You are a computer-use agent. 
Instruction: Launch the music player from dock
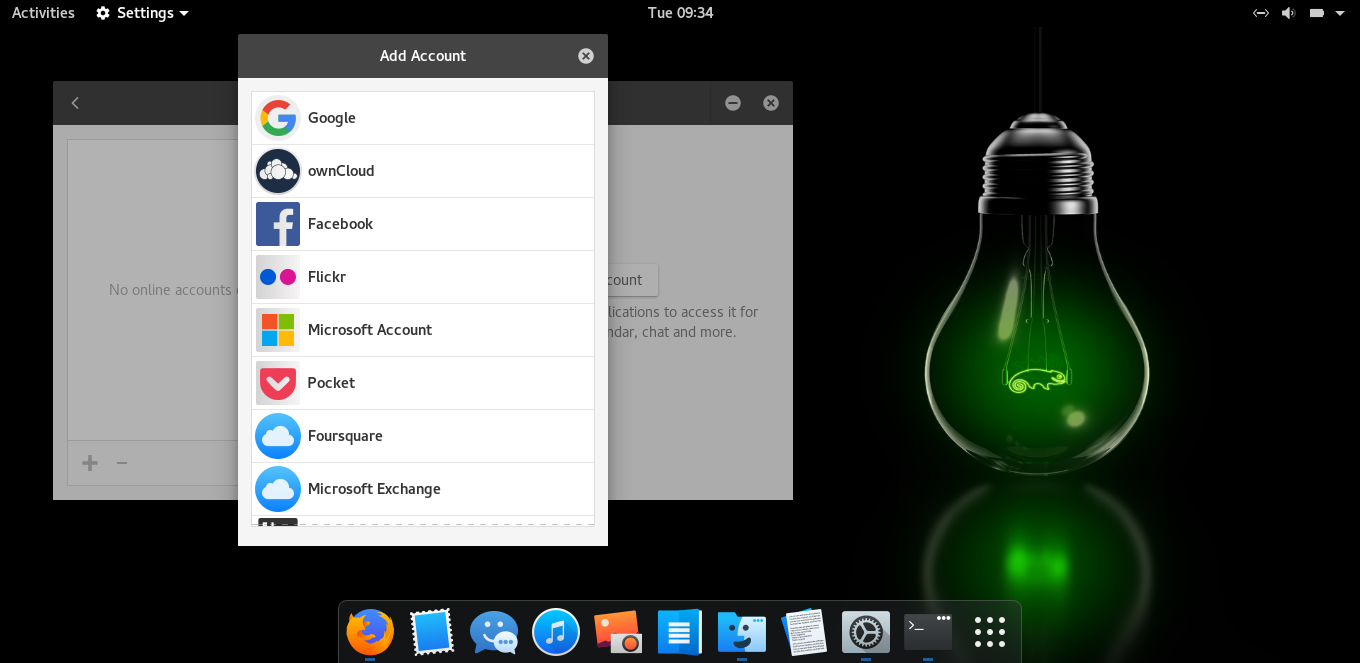[556, 632]
